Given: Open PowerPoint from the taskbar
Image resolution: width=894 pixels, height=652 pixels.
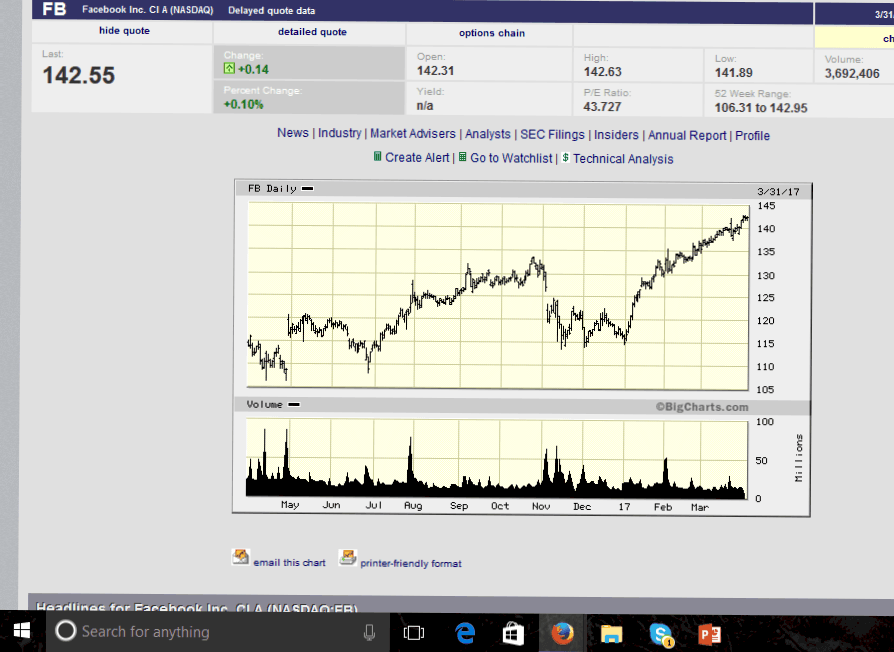Looking at the screenshot, I should pyautogui.click(x=709, y=634).
